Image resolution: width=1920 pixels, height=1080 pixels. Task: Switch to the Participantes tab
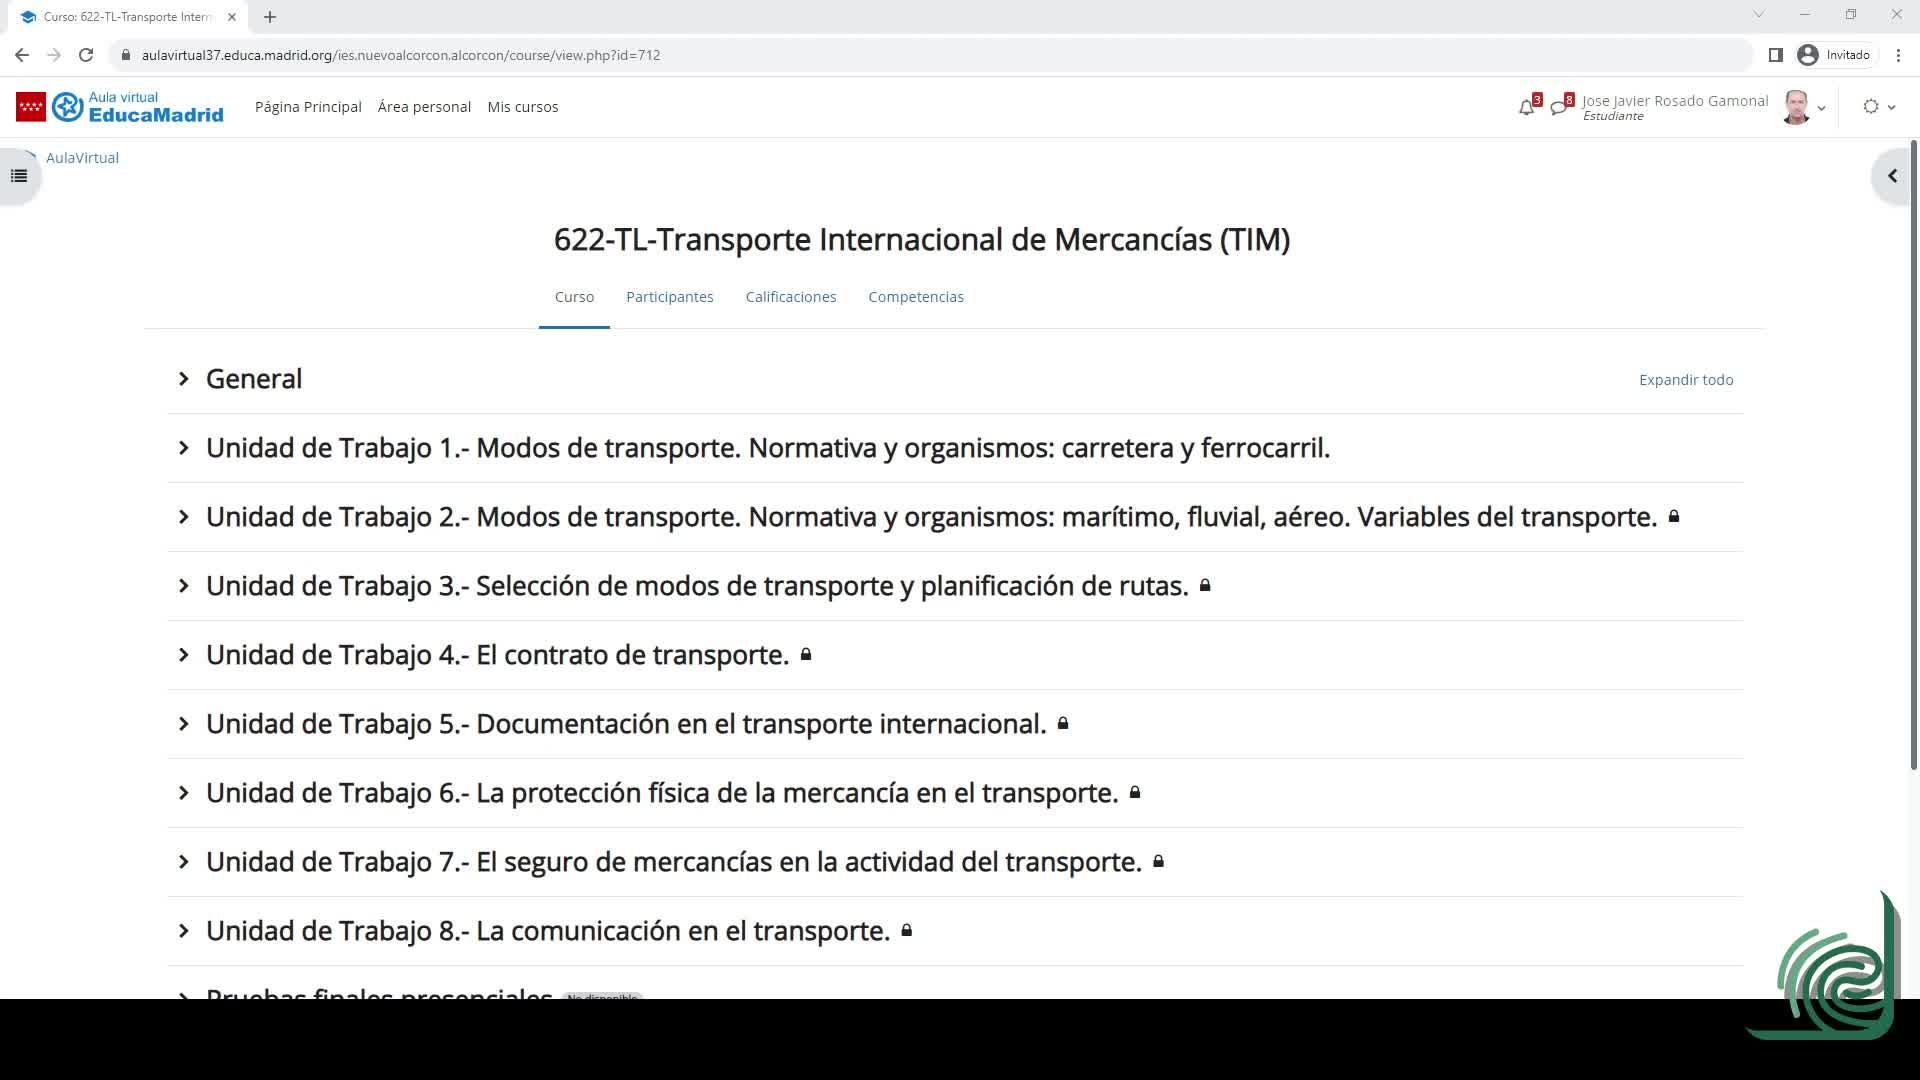tap(669, 297)
